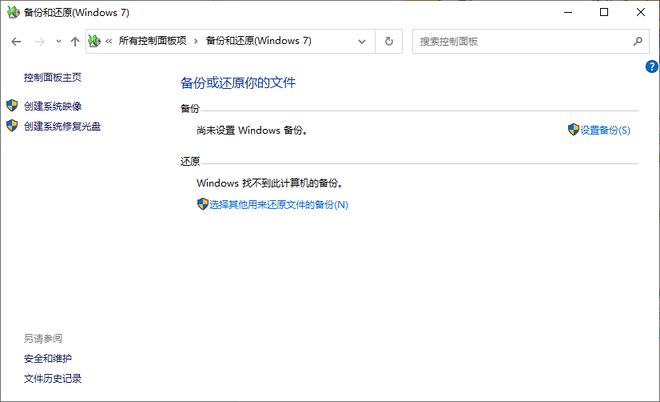The width and height of the screenshot is (660, 402).
Task: Click the shield icon beside 创建系统修复光盘
Action: [12, 125]
